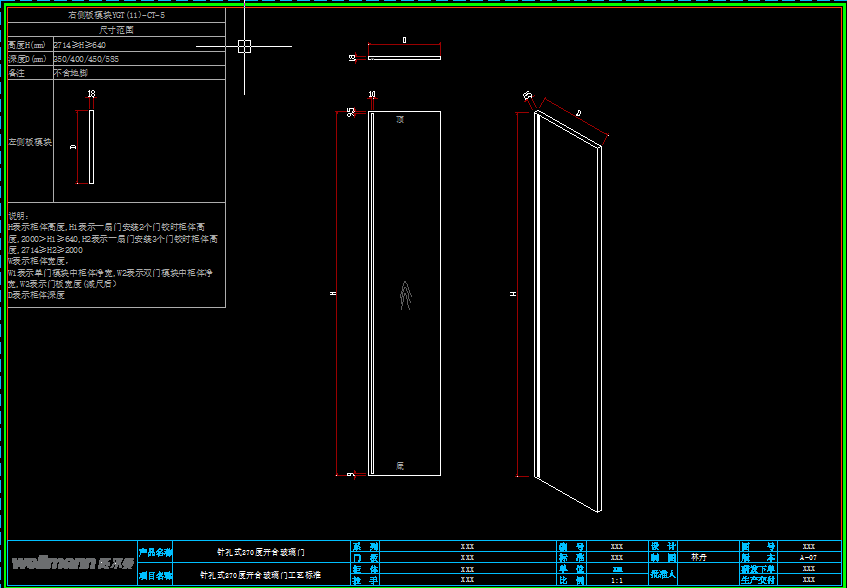The height and width of the screenshot is (588, 847).
Task: Click the D dimension on isometric view
Action: [577, 114]
